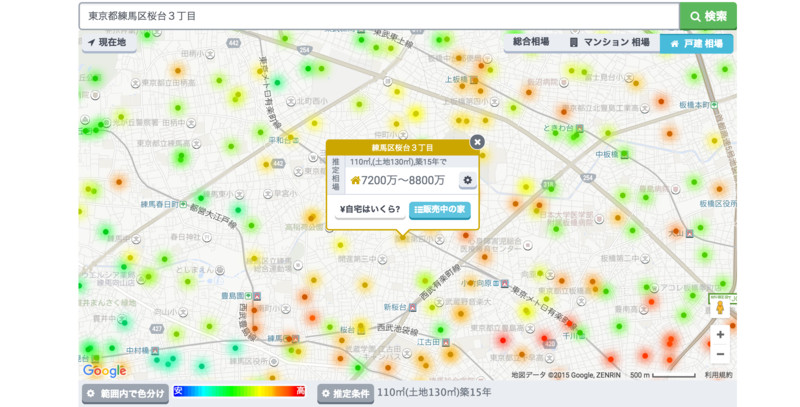Toggle 範囲内で色分け color coding
The width and height of the screenshot is (800, 407).
[125, 394]
